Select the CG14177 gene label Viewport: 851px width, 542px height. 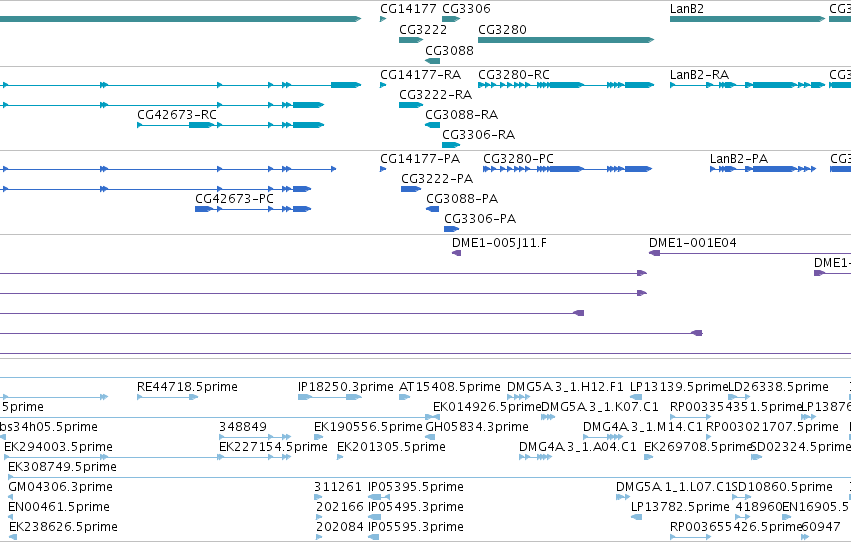[408, 9]
